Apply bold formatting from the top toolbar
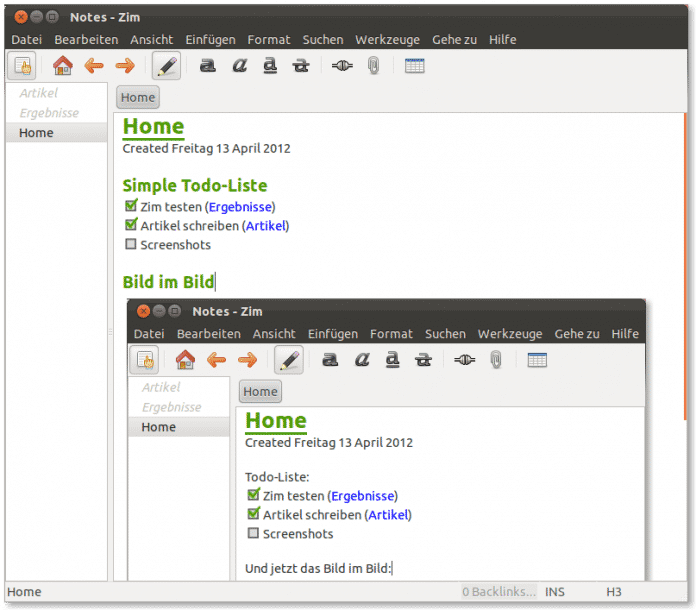Image resolution: width=696 pixels, height=610 pixels. [x=208, y=66]
